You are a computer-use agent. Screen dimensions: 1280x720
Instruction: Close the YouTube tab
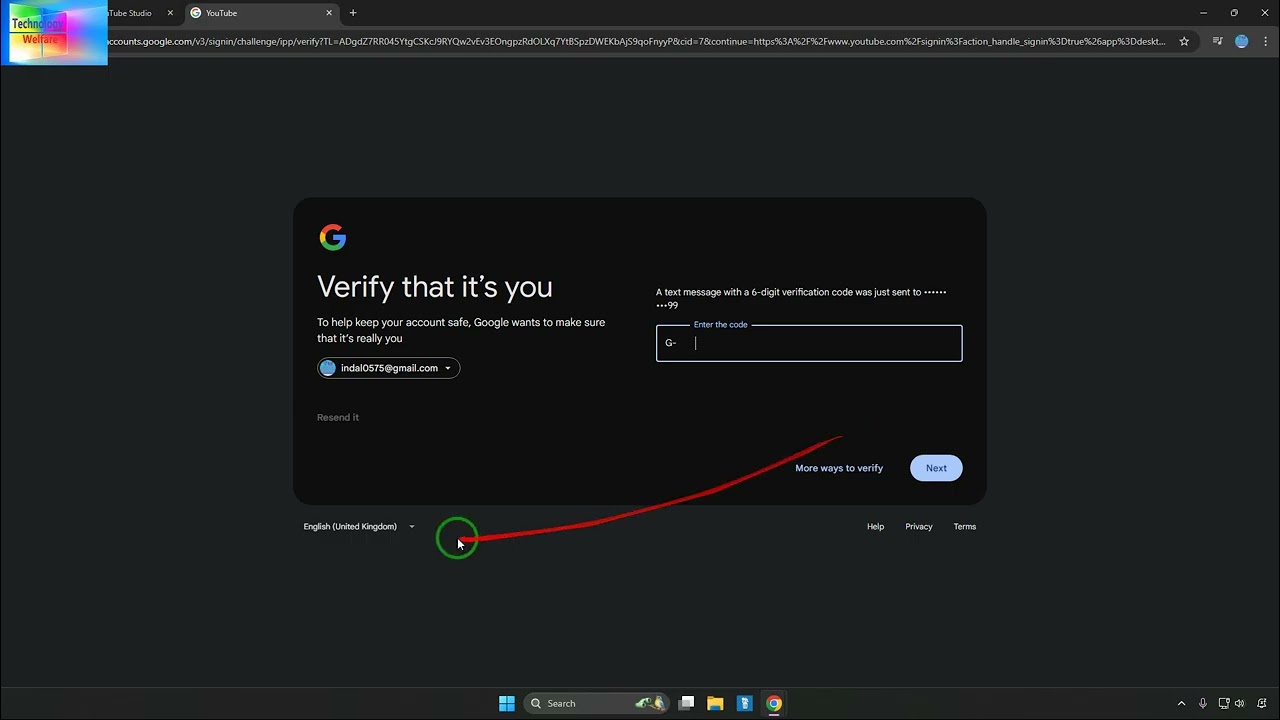point(329,13)
